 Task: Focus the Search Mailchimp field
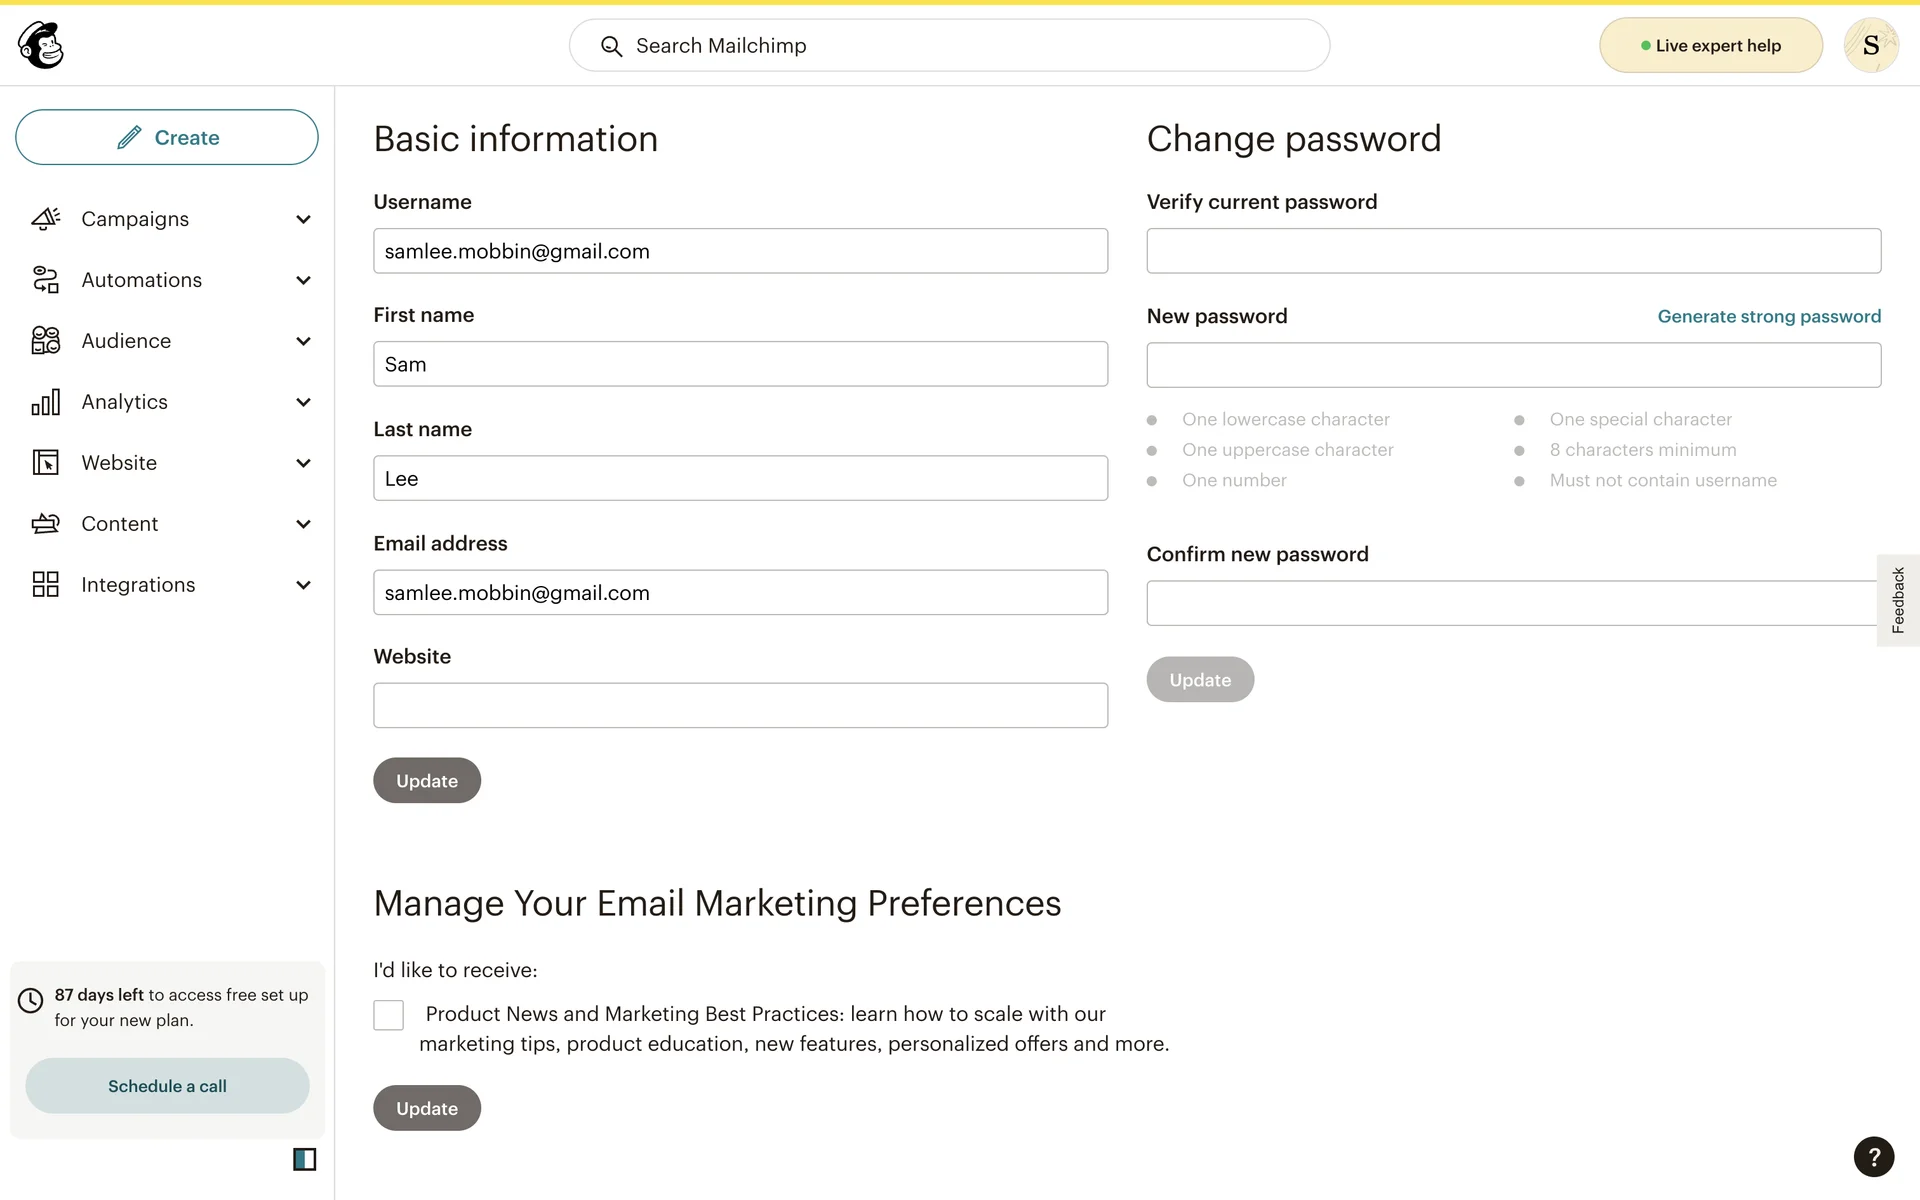[x=950, y=45]
